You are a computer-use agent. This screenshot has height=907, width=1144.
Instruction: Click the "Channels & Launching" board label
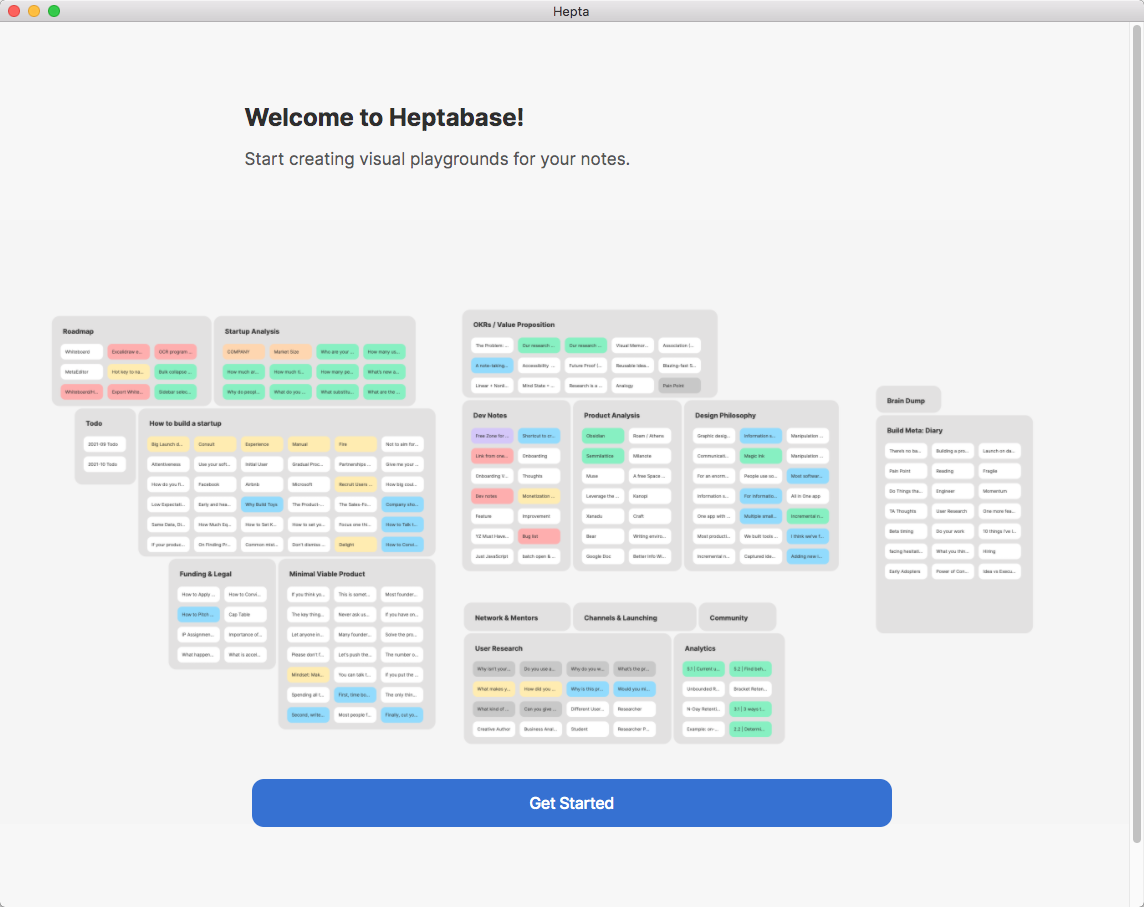620,618
